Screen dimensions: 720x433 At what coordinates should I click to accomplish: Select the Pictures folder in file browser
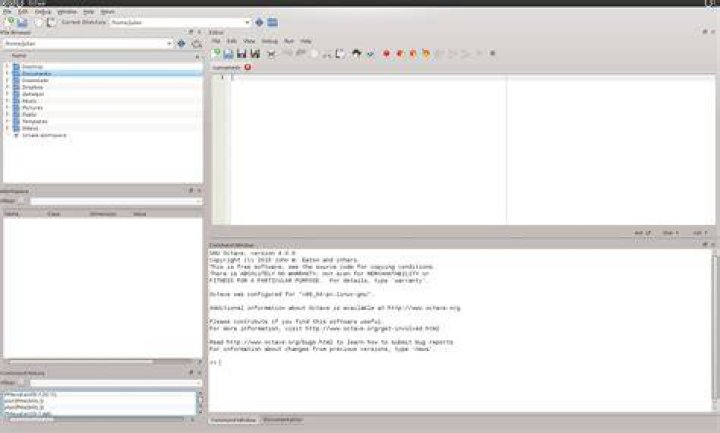coord(33,108)
